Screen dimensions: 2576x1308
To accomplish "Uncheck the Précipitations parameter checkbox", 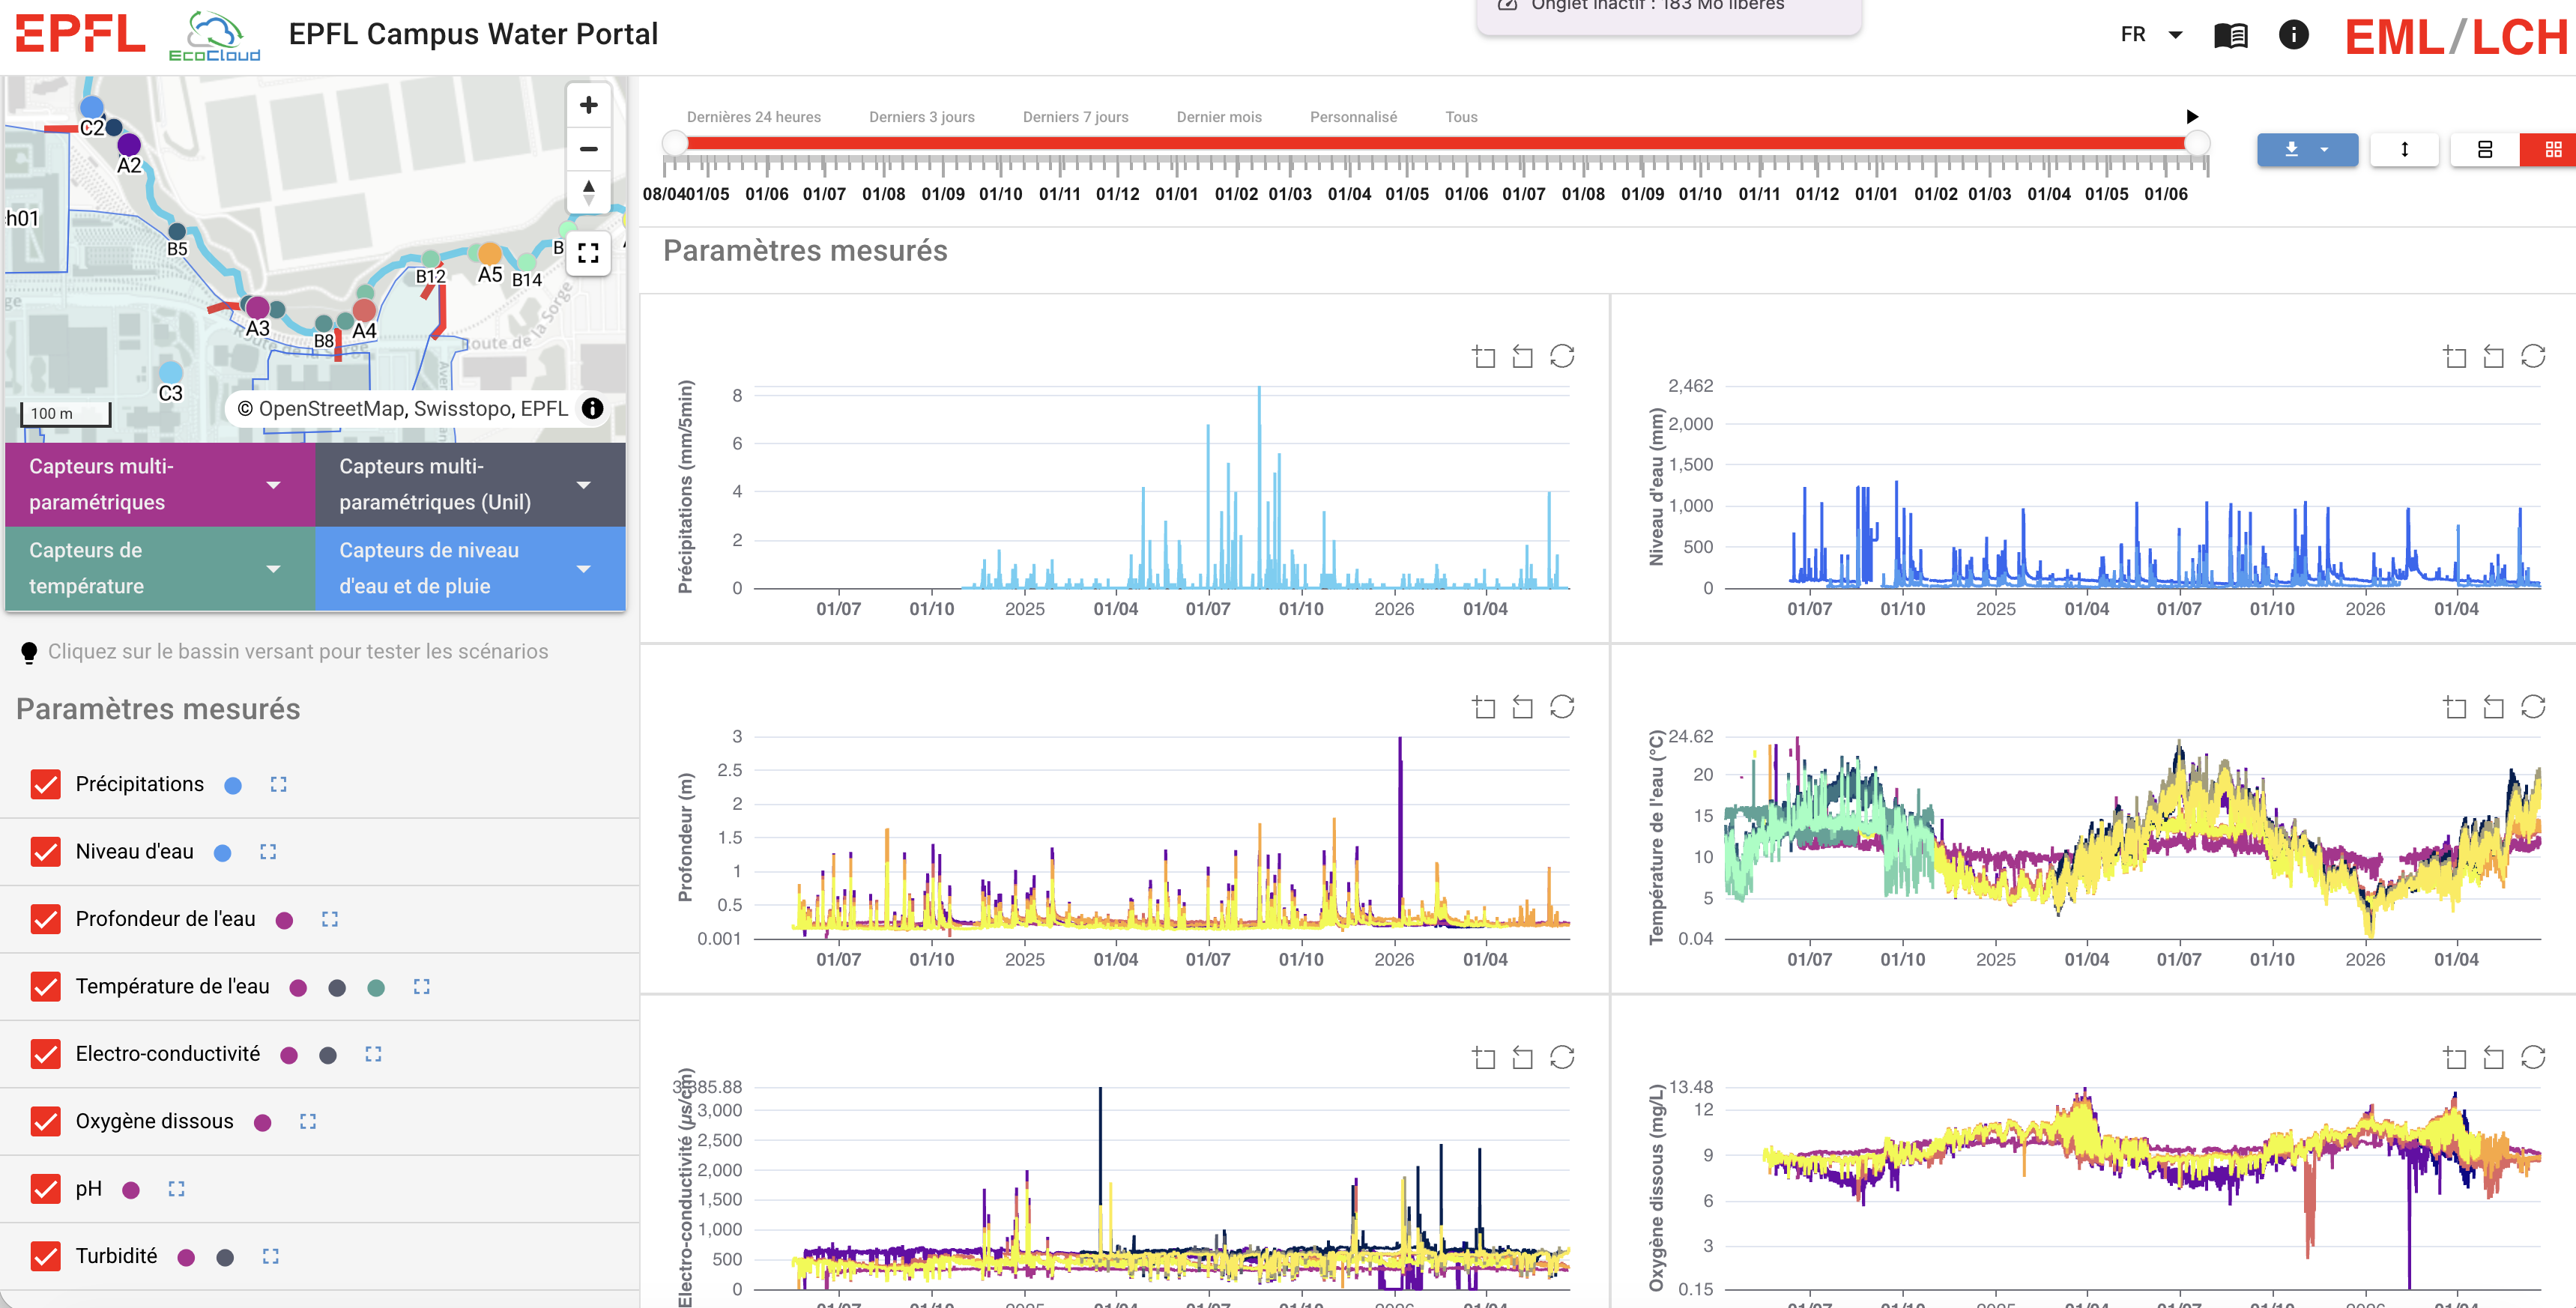I will pyautogui.click(x=46, y=785).
